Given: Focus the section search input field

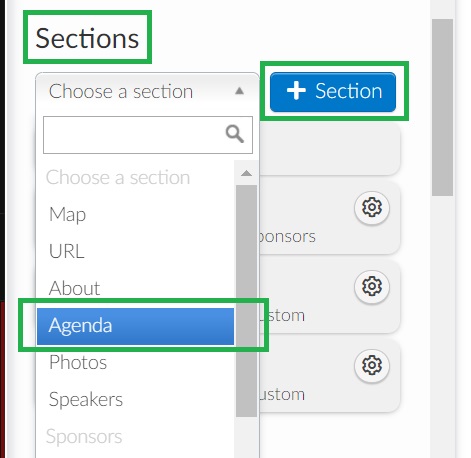Looking at the screenshot, I should coord(148,135).
